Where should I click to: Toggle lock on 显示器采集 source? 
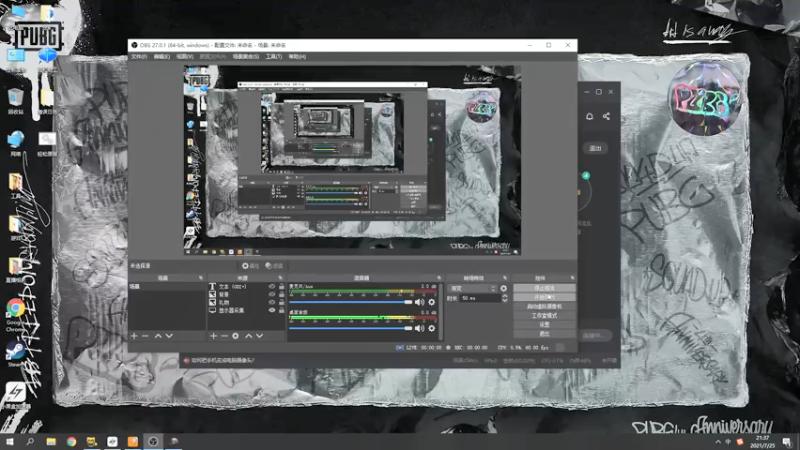282,310
